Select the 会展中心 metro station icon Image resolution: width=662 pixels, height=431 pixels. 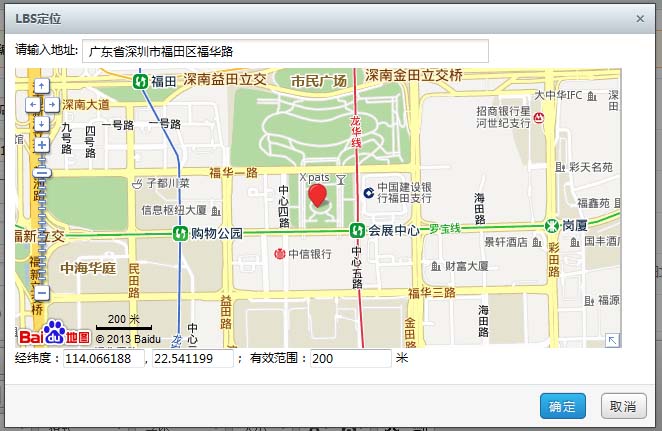(357, 230)
